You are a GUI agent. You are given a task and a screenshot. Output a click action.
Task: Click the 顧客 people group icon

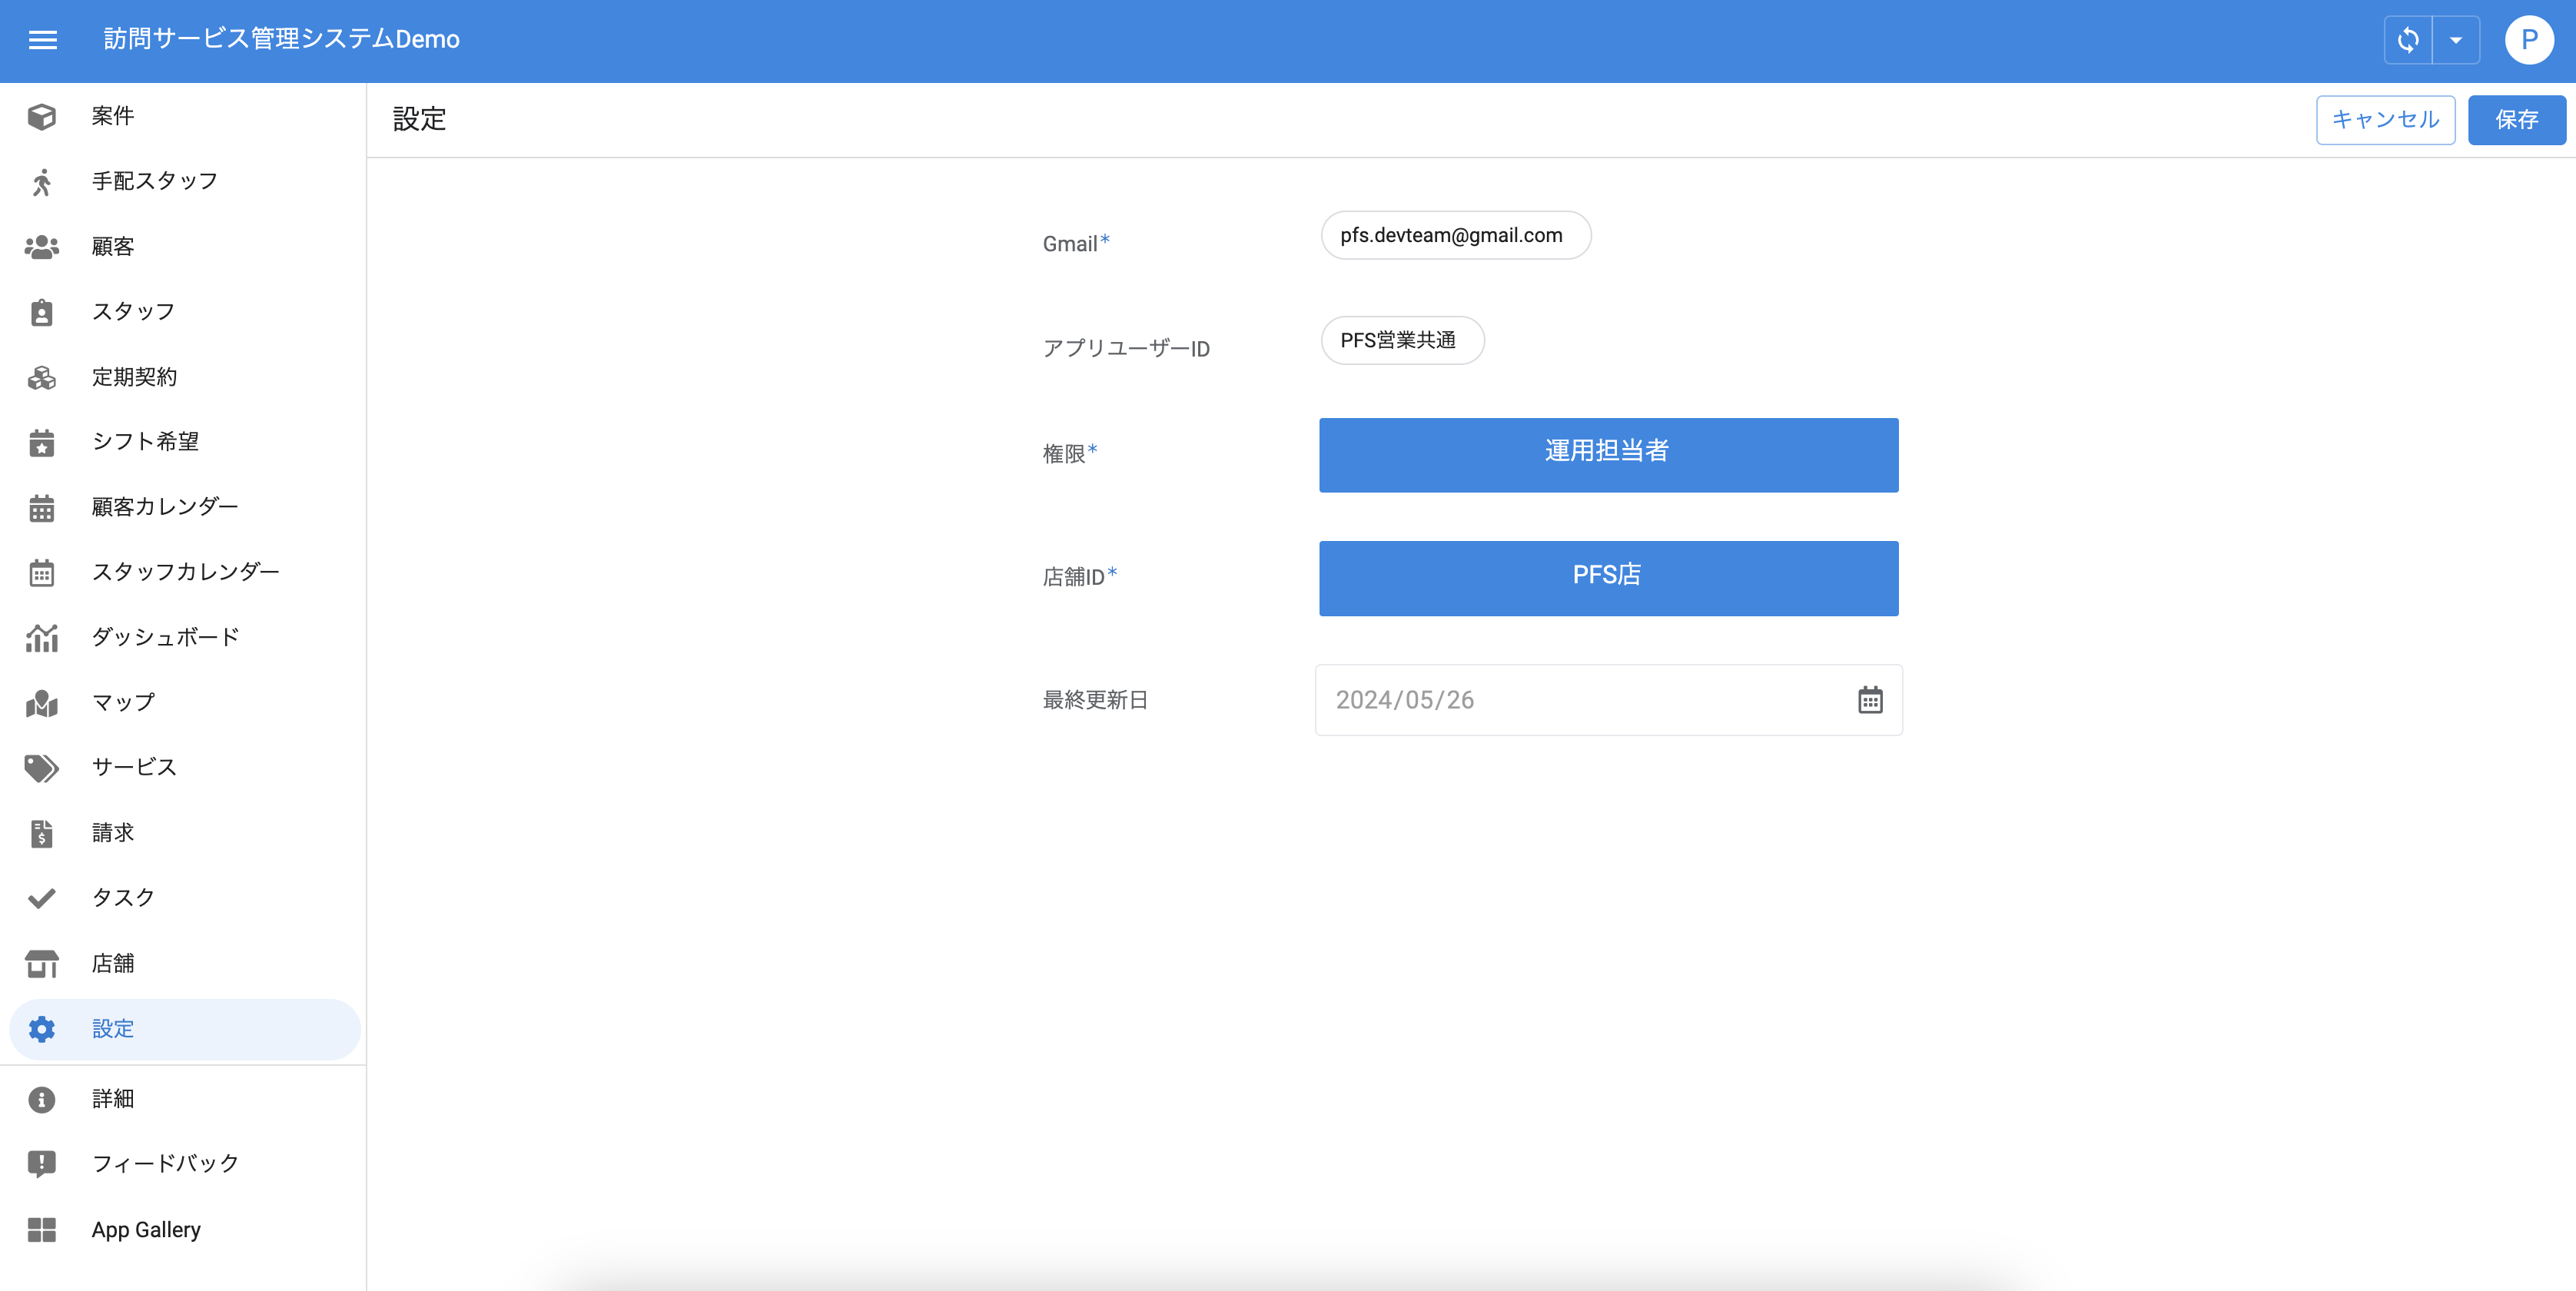(42, 247)
